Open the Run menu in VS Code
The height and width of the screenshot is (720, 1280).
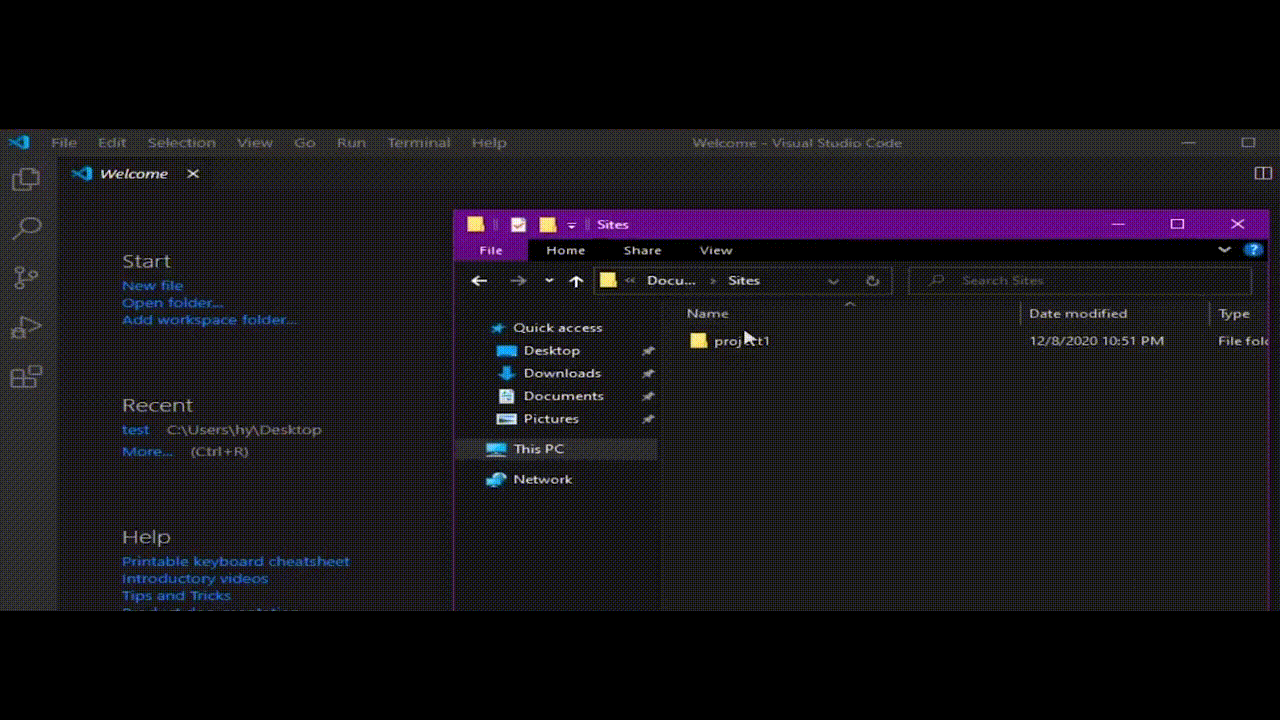[x=351, y=143]
